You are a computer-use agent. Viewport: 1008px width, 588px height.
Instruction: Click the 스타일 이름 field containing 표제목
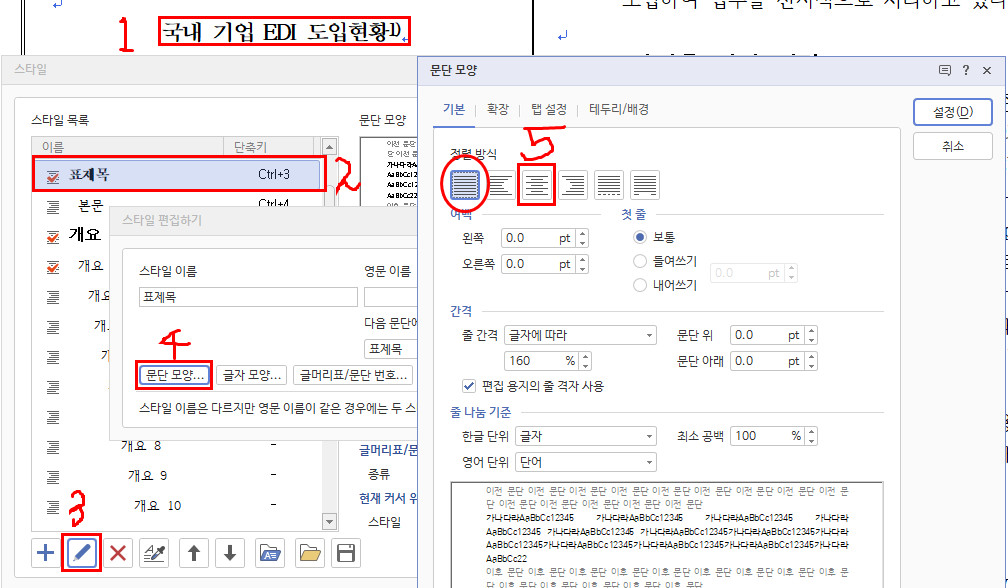tap(248, 297)
